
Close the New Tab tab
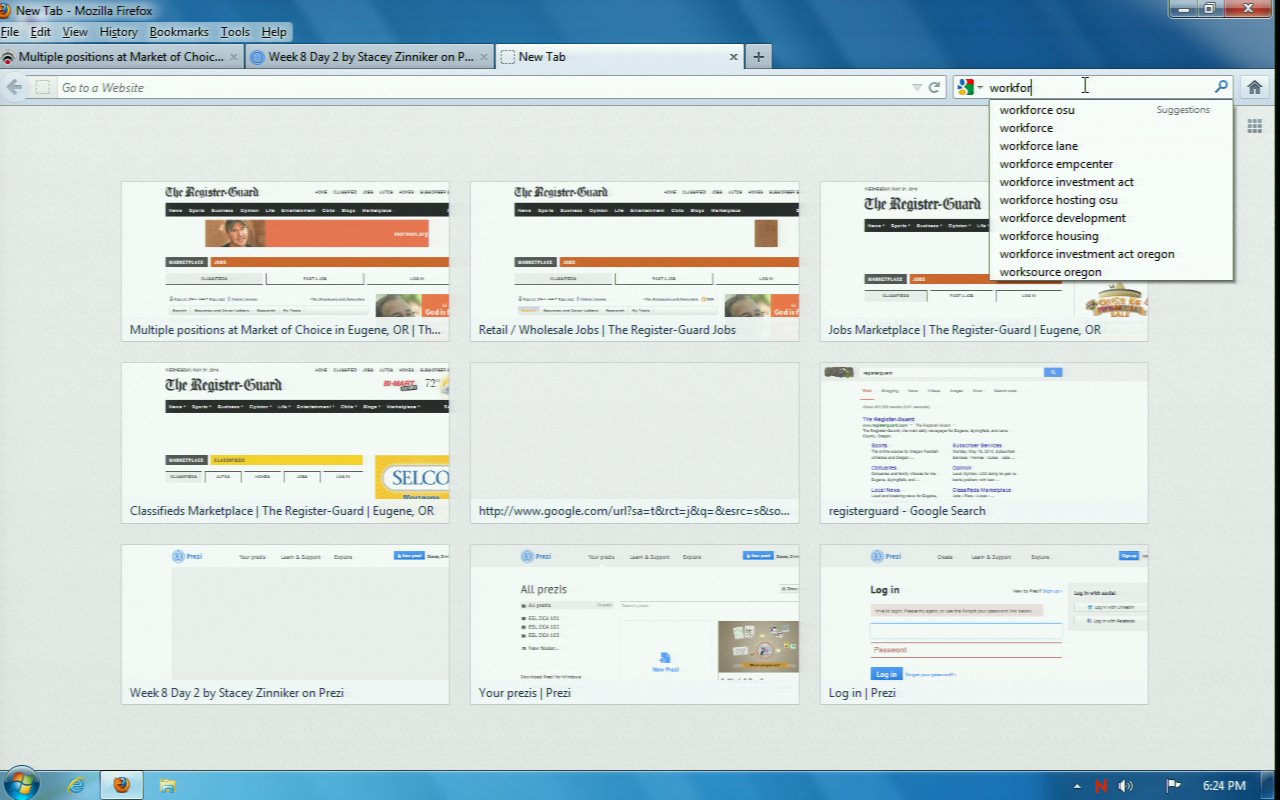[734, 57]
